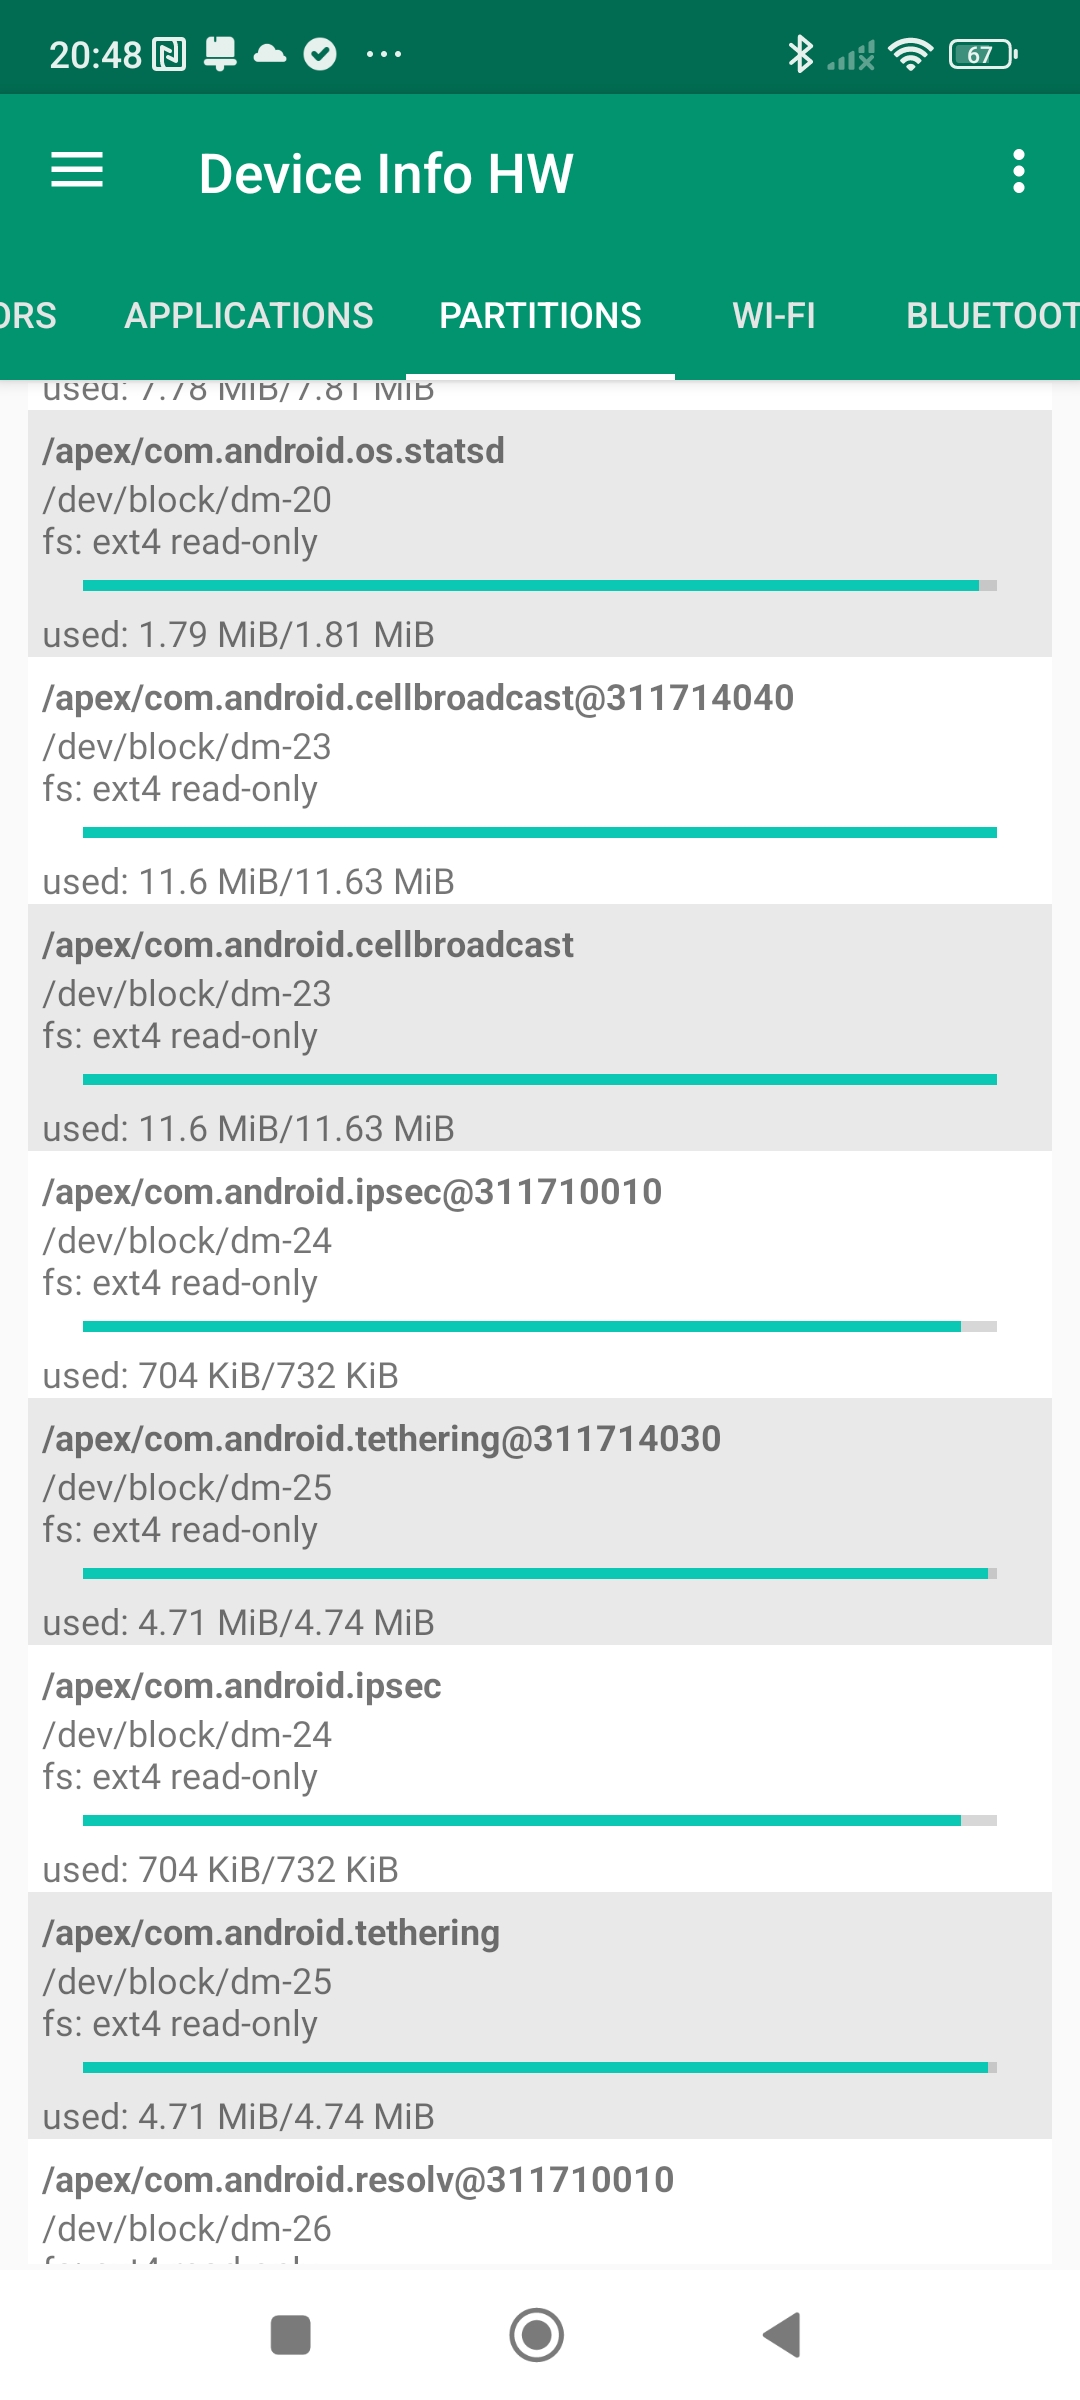Viewport: 1080px width, 2400px height.
Task: Tap the battery level indicator
Action: click(982, 54)
